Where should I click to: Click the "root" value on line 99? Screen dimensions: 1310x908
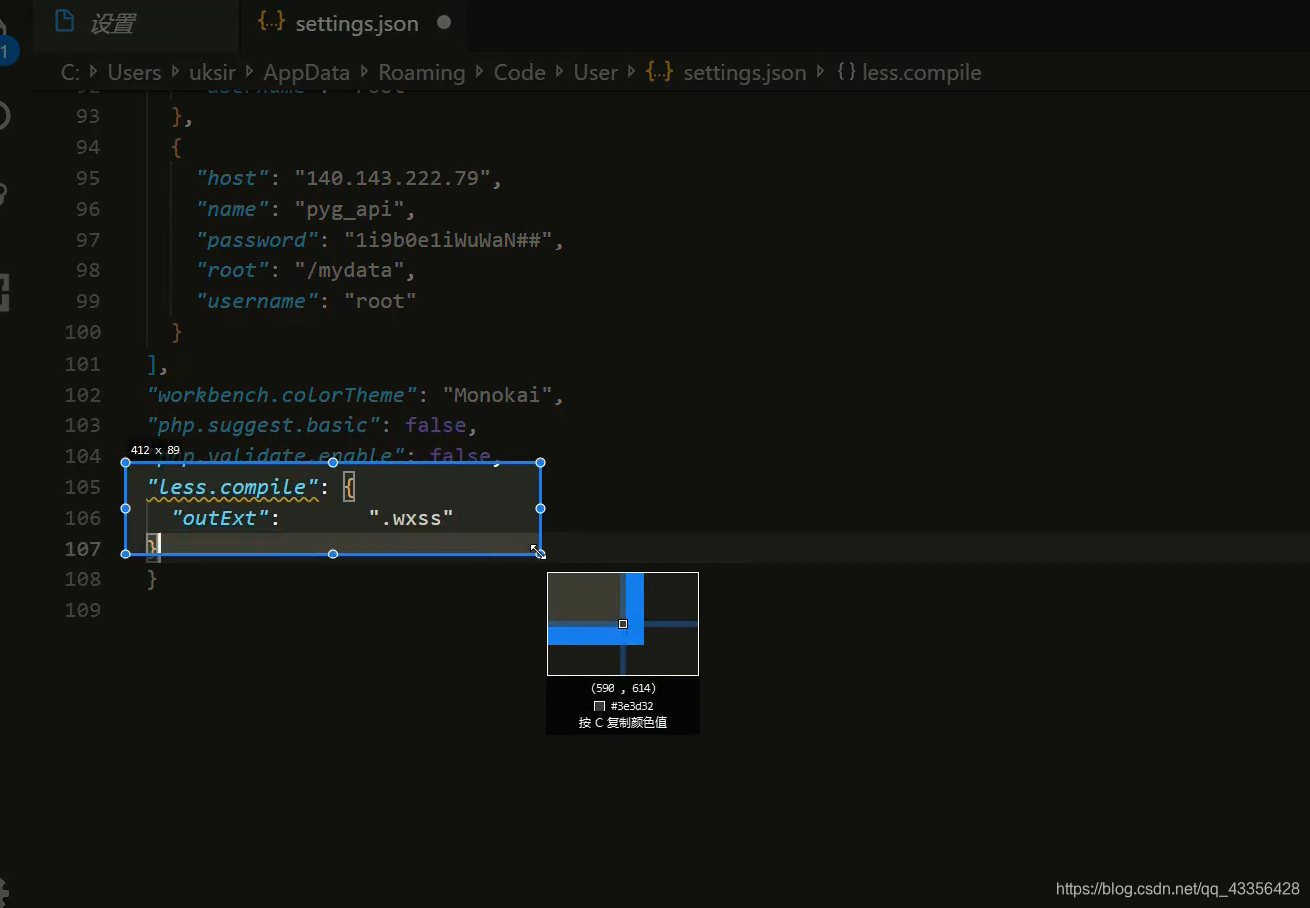[380, 301]
